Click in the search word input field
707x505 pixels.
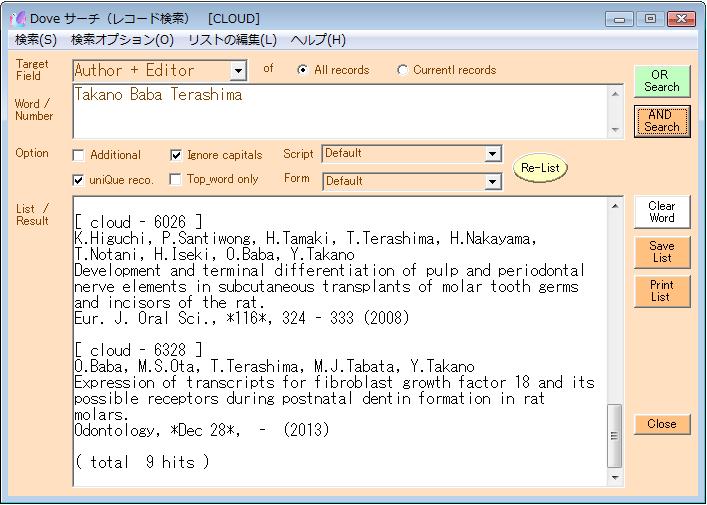[x=340, y=110]
